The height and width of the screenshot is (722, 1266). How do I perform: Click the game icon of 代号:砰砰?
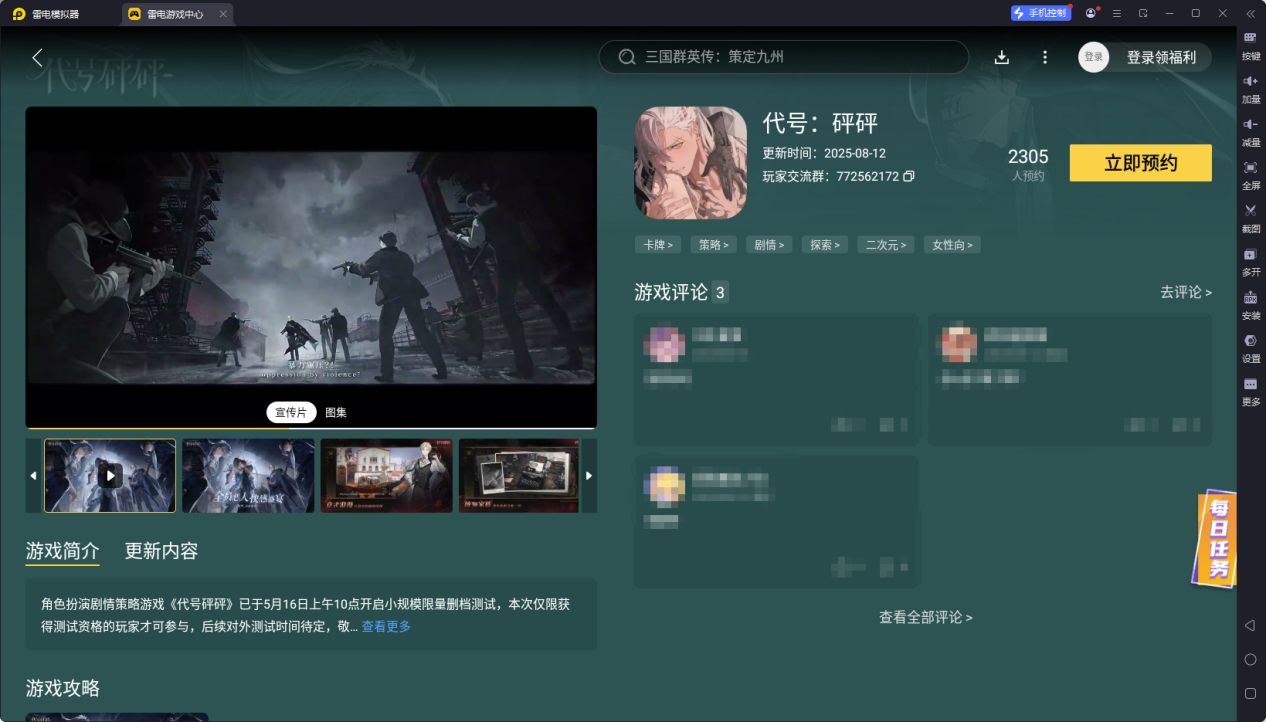[x=690, y=163]
